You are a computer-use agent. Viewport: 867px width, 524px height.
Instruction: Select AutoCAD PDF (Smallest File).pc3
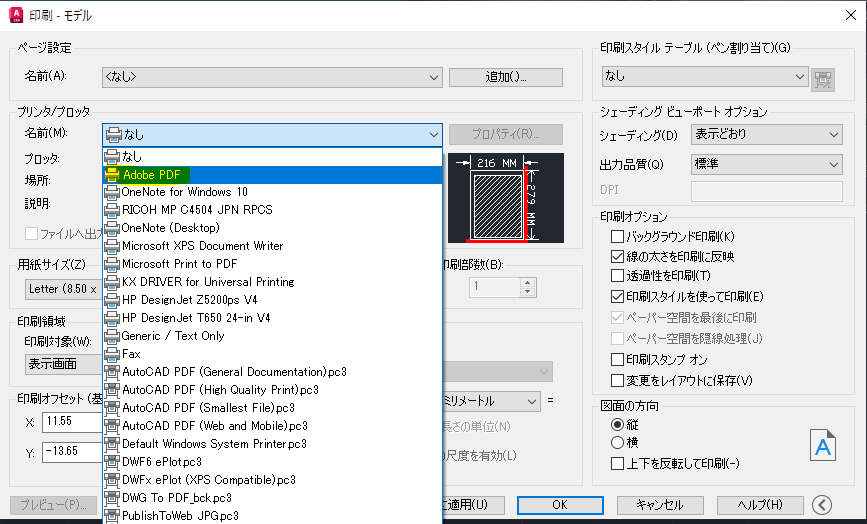(273, 408)
